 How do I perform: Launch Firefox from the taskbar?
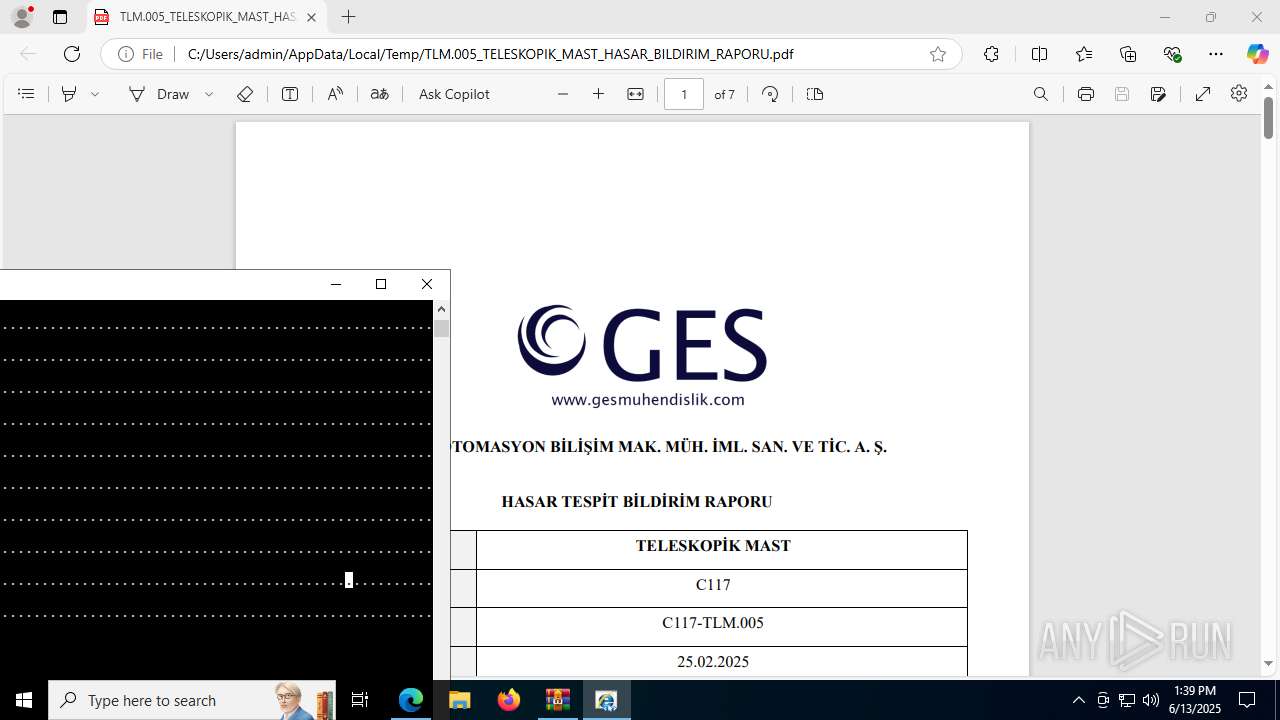click(x=509, y=700)
